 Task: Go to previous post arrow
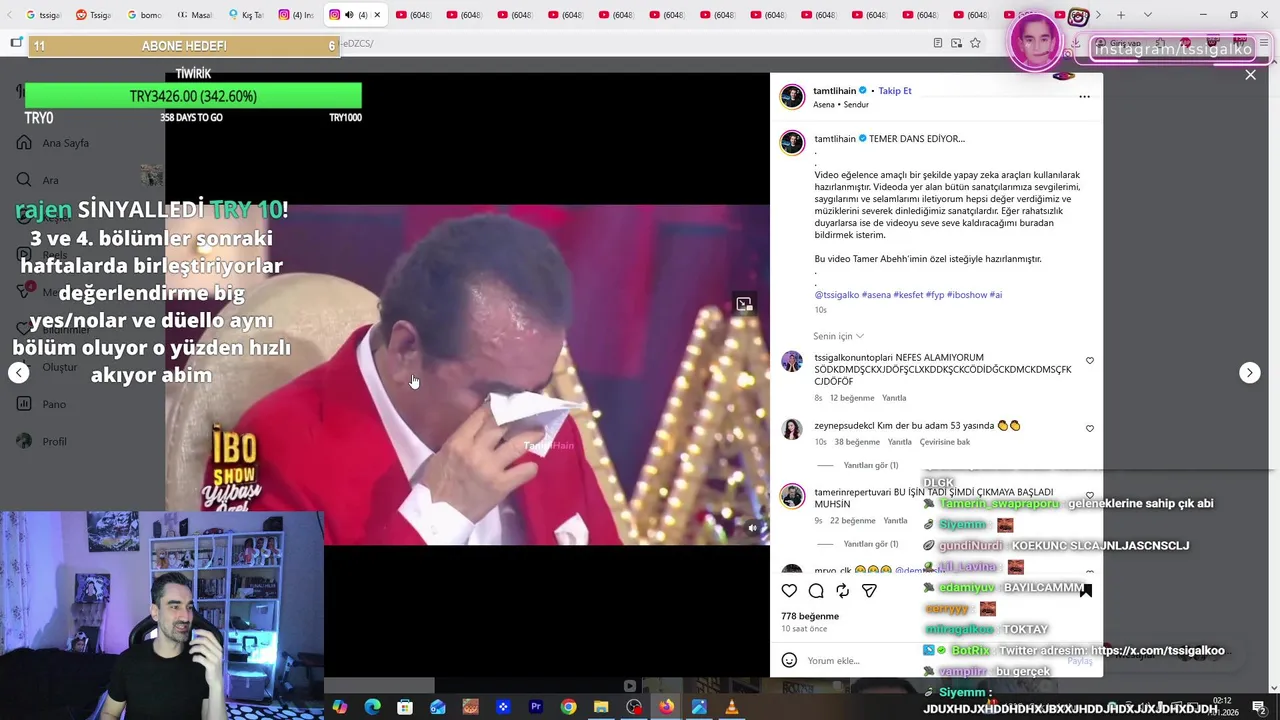pyautogui.click(x=19, y=373)
